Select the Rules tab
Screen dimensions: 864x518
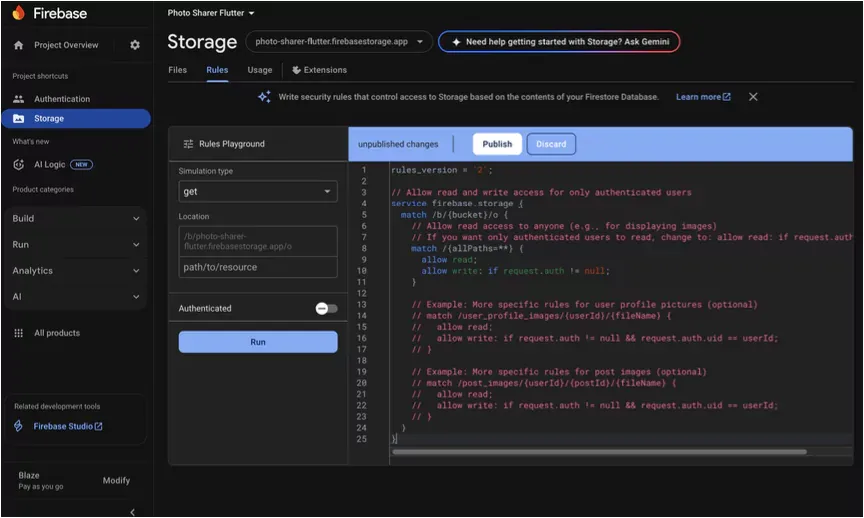coord(217,70)
